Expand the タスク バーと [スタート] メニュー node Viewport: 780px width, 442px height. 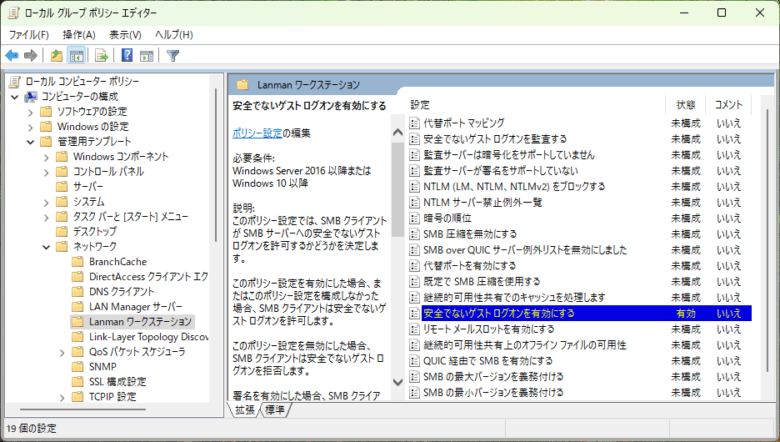point(46,217)
